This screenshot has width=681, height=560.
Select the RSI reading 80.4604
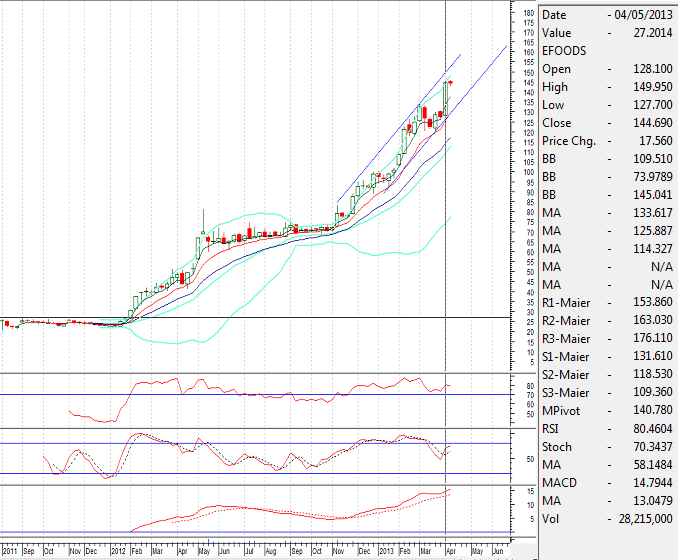(643, 429)
